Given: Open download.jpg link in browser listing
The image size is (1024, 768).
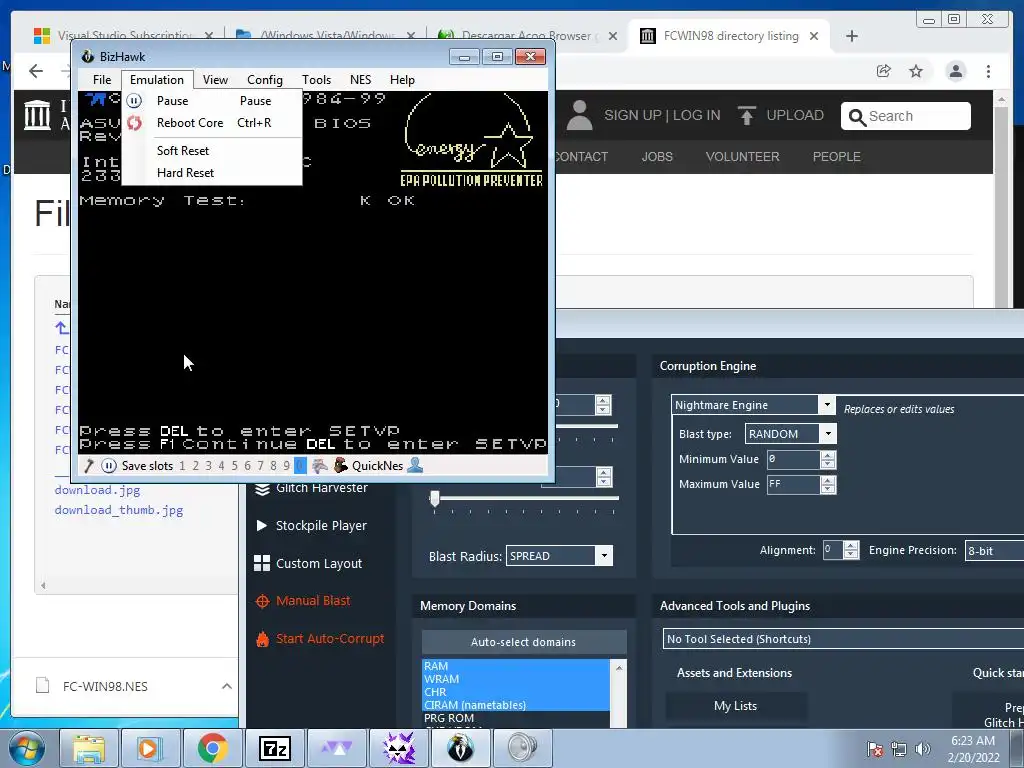Looking at the screenshot, I should [x=97, y=490].
